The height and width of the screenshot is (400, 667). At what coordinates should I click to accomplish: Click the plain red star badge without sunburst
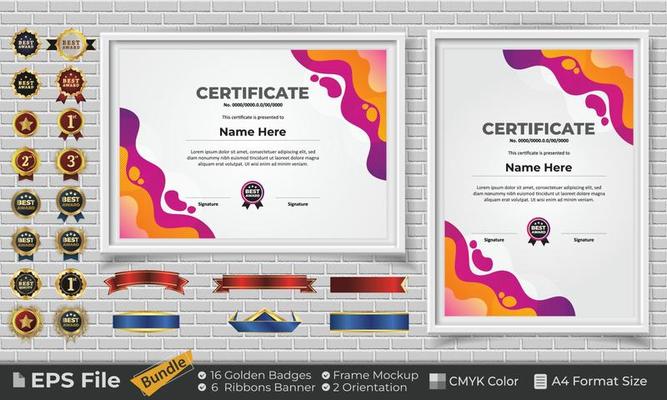tap(26, 124)
